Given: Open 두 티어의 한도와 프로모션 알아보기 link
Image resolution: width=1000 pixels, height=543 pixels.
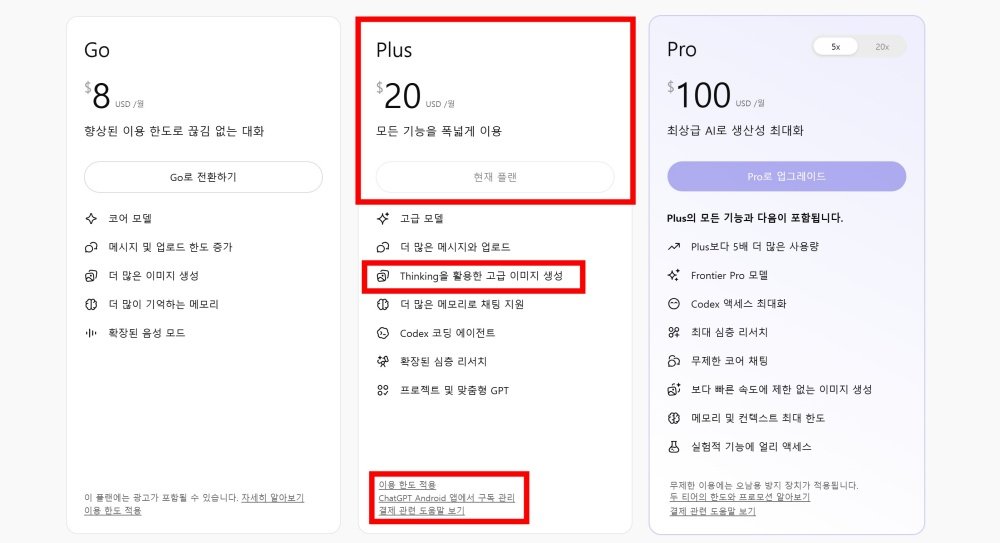Looking at the screenshot, I should click(x=739, y=497).
